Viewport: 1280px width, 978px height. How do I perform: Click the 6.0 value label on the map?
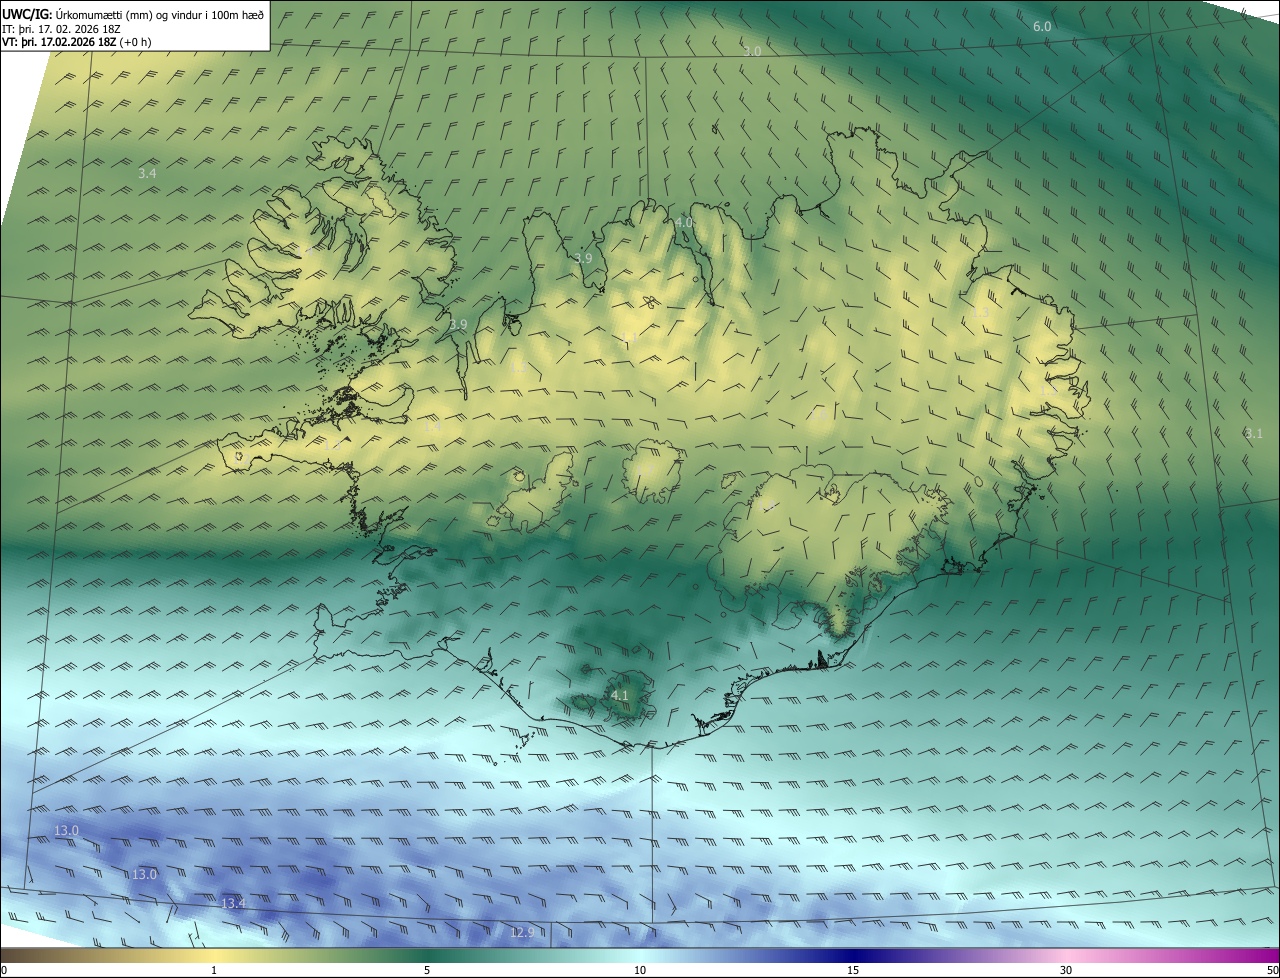point(1042,26)
